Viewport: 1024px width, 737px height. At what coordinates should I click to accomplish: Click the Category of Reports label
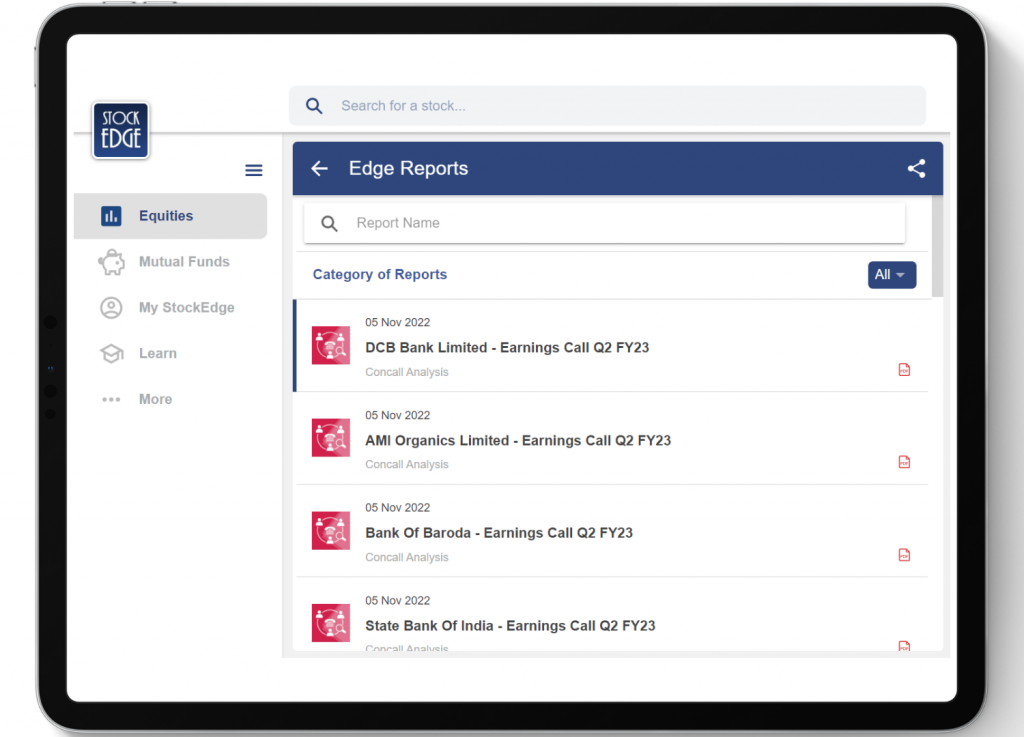click(379, 275)
